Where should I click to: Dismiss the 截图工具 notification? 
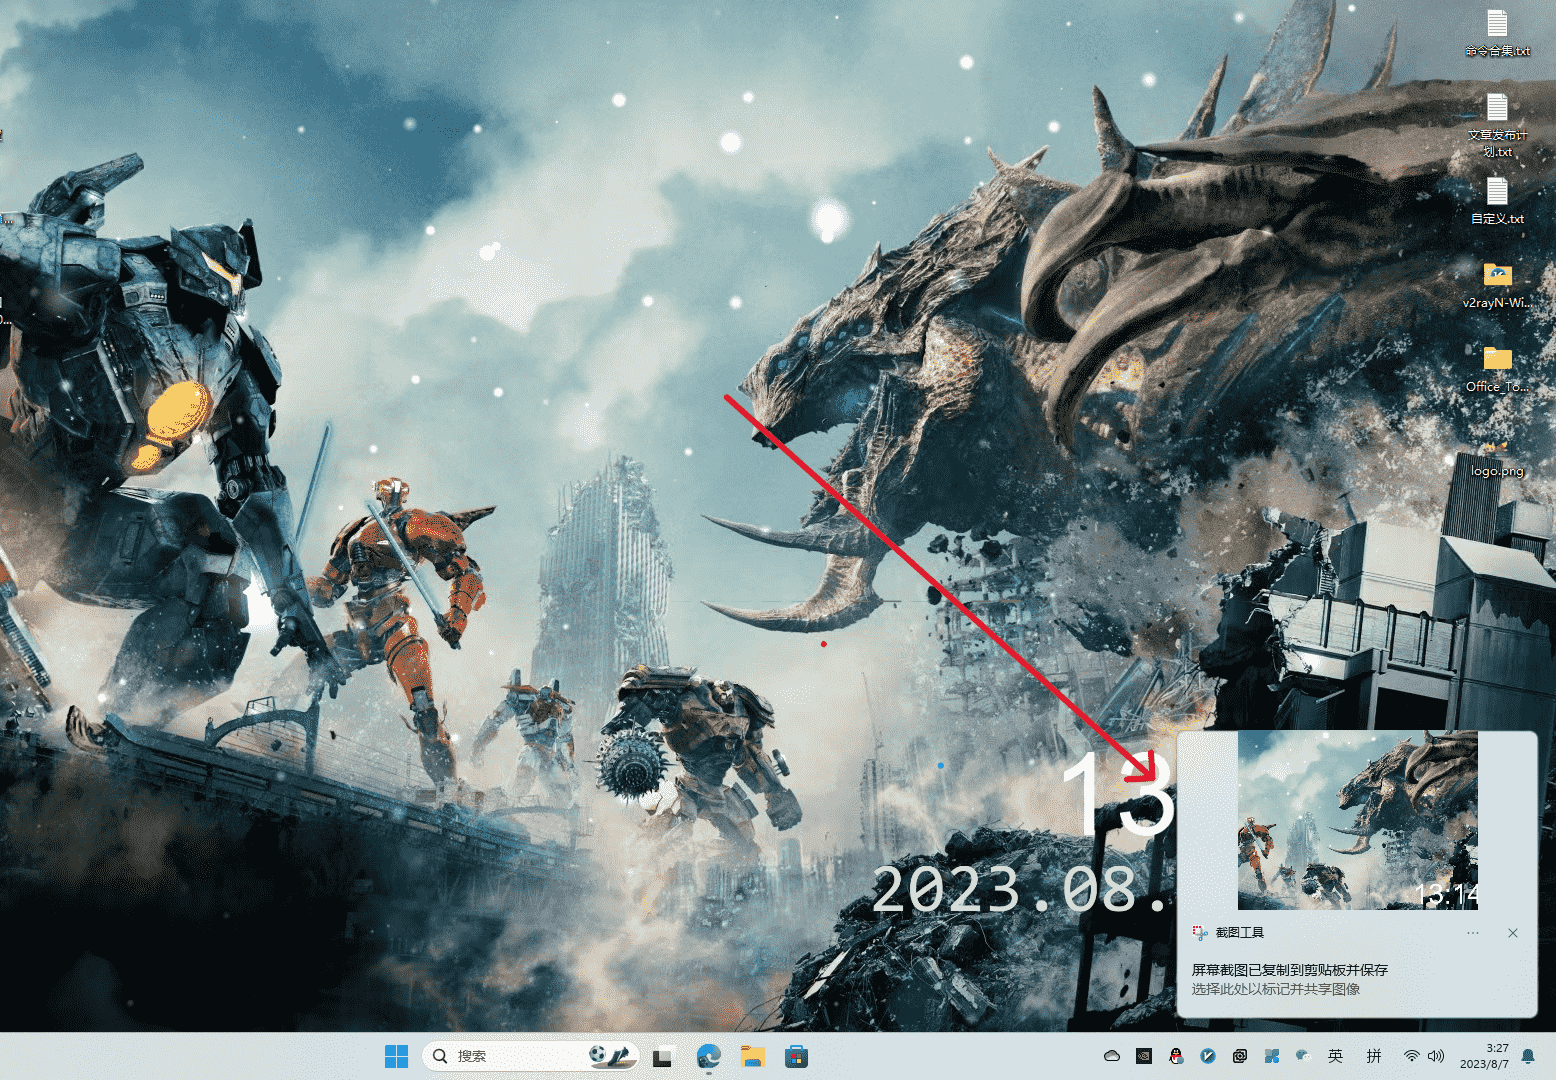click(x=1513, y=933)
